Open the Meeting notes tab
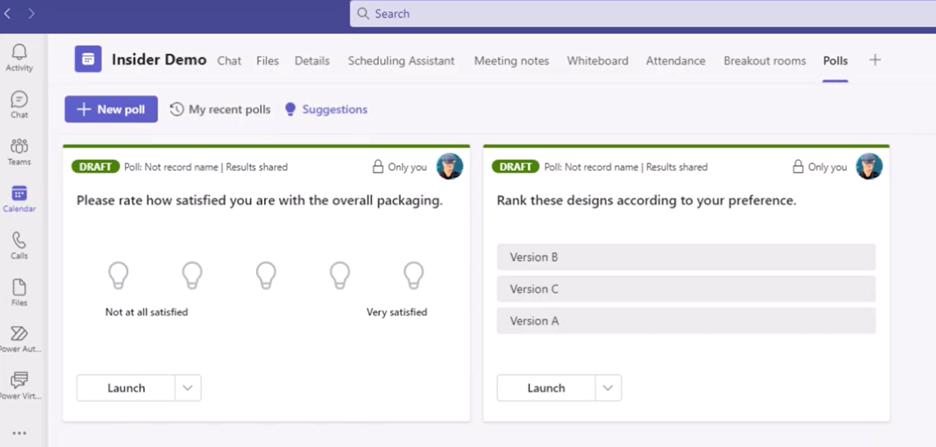Viewport: 936px width, 447px height. [512, 60]
